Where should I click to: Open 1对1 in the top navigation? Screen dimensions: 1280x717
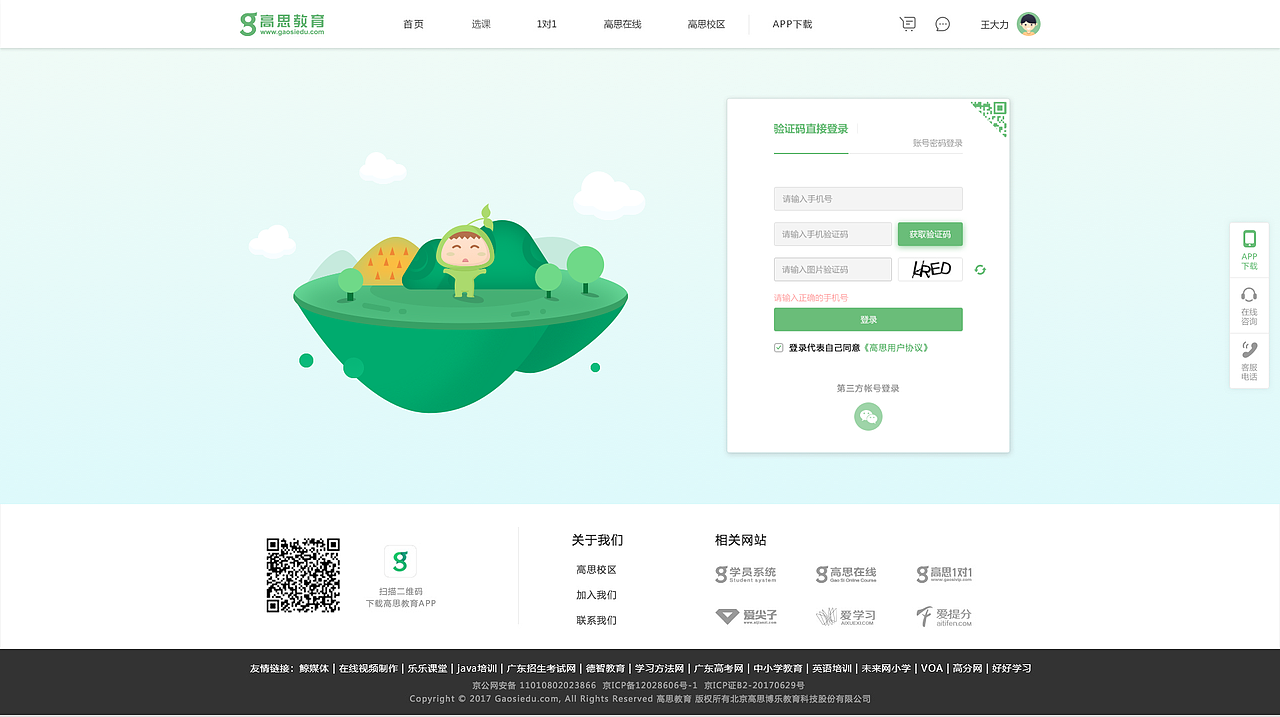pos(546,24)
